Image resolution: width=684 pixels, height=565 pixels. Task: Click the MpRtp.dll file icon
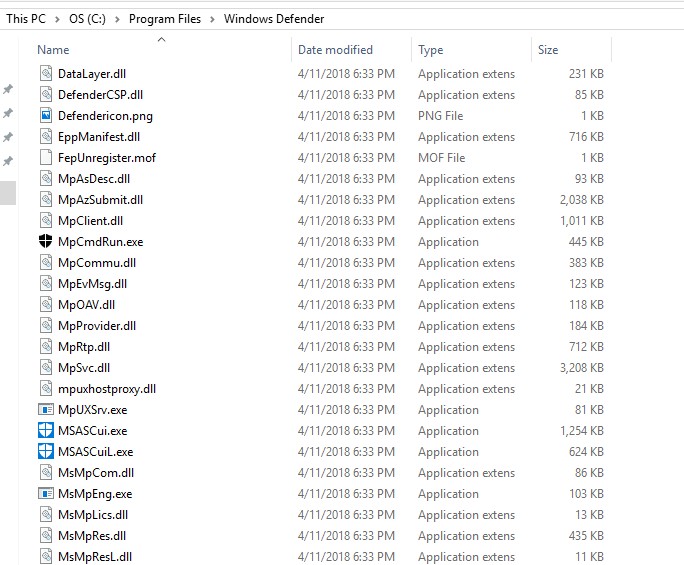tap(46, 346)
